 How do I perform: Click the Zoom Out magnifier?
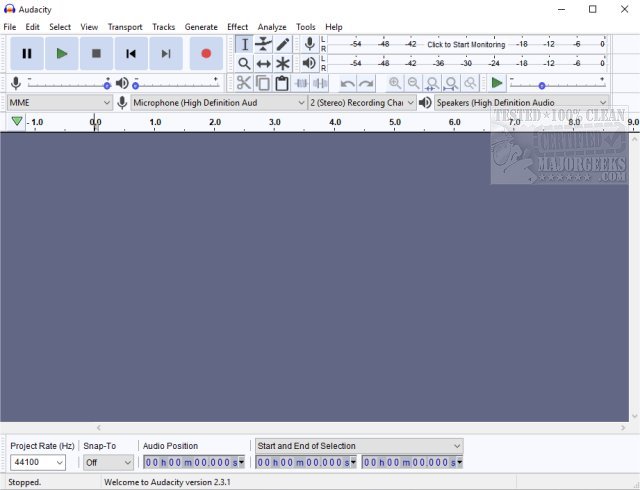(413, 83)
